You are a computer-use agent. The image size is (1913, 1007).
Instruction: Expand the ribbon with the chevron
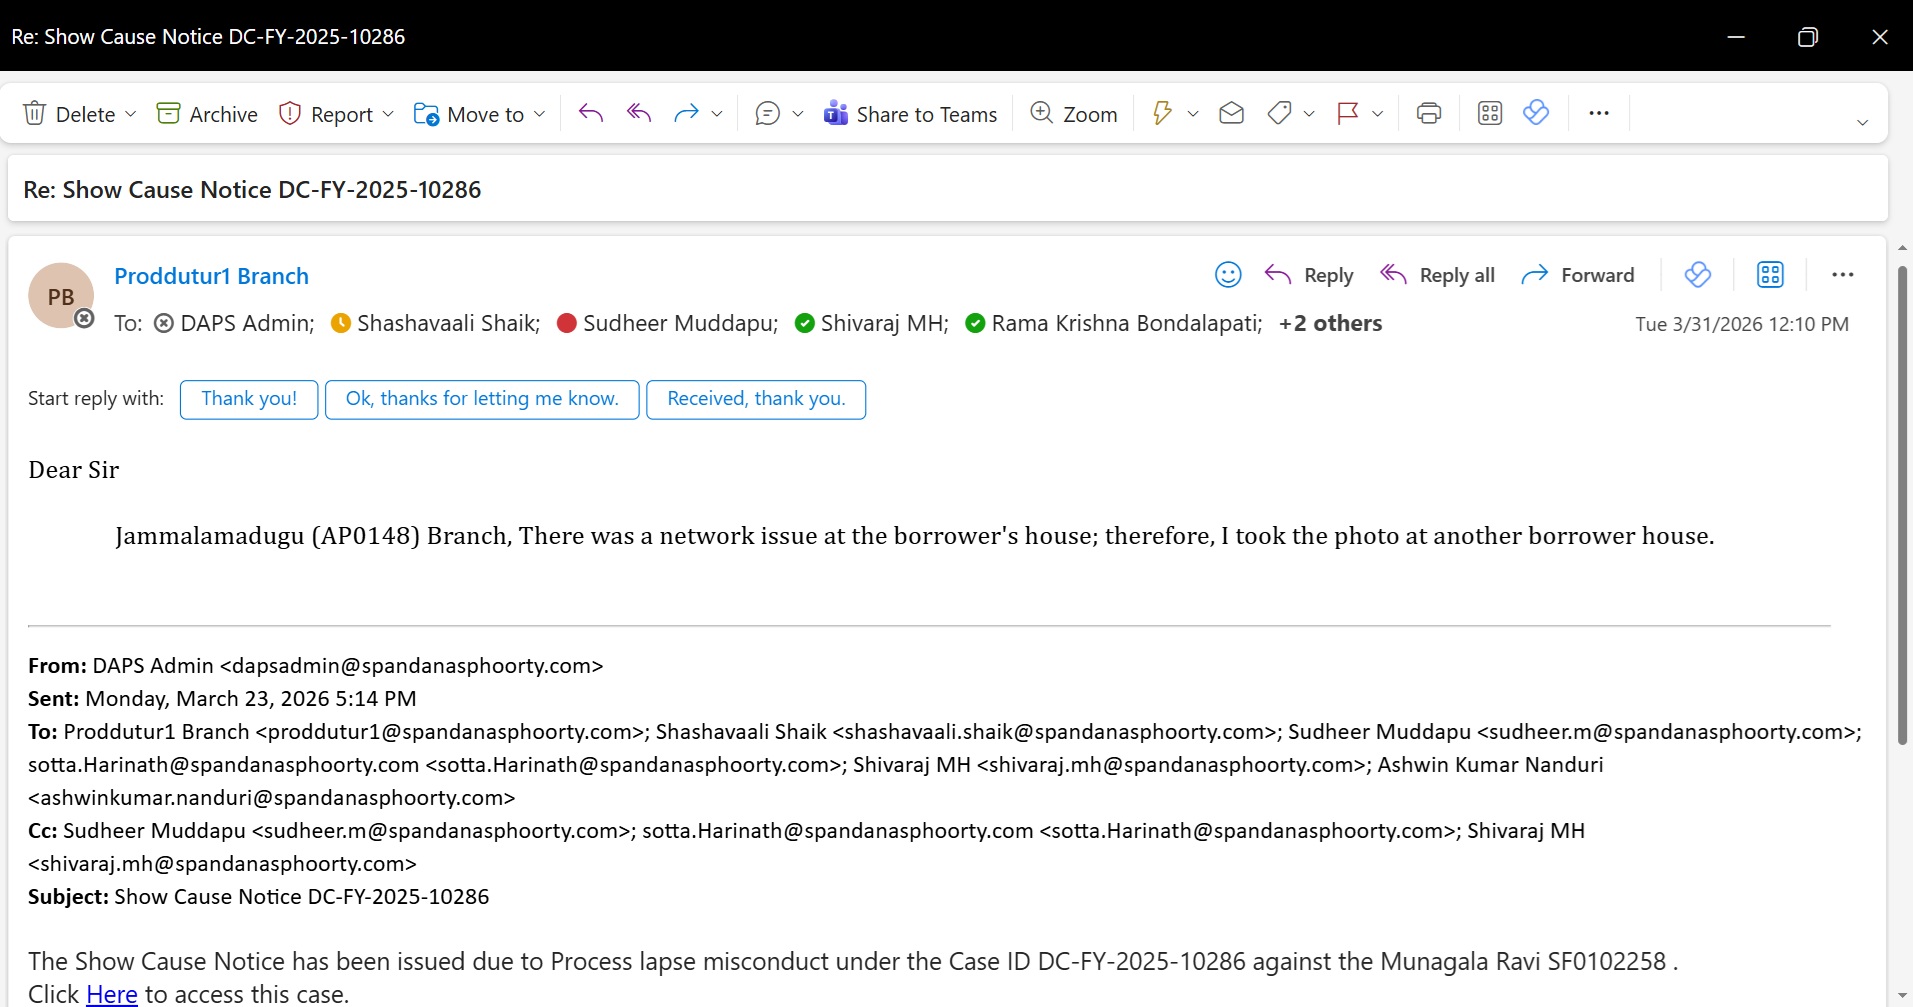pos(1862,122)
